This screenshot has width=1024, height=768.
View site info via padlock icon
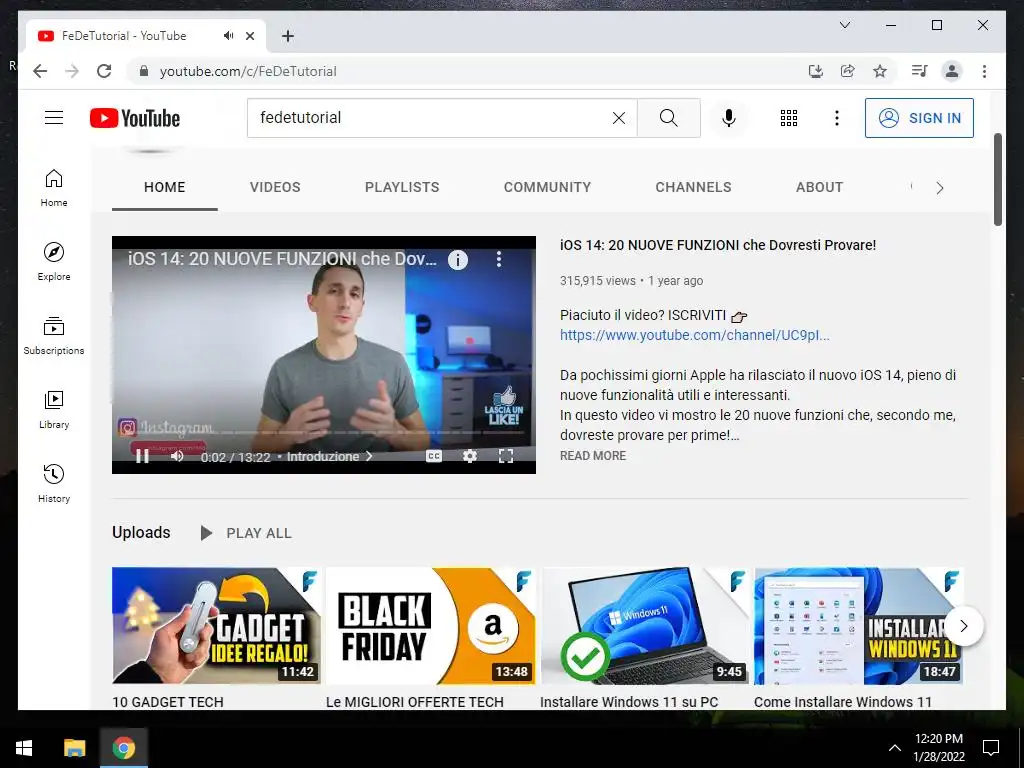coord(144,71)
